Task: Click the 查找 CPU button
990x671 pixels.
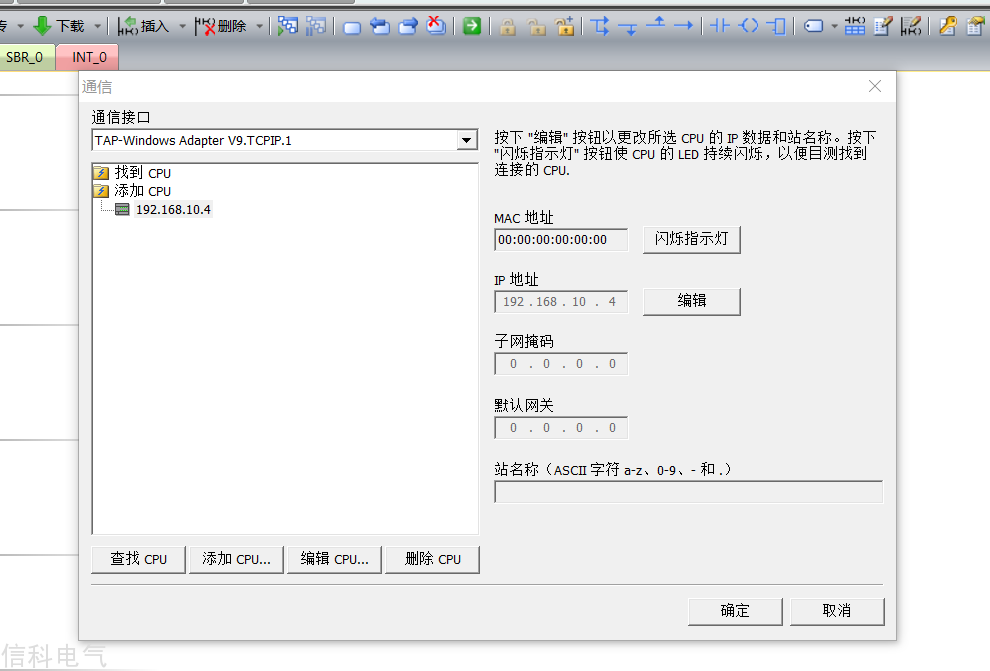Action: (x=138, y=559)
